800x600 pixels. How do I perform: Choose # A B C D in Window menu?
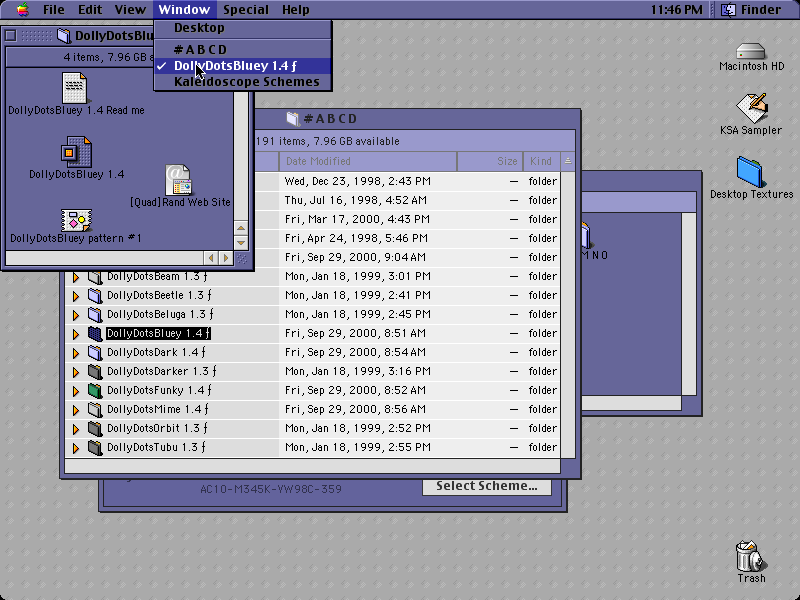coord(243,49)
